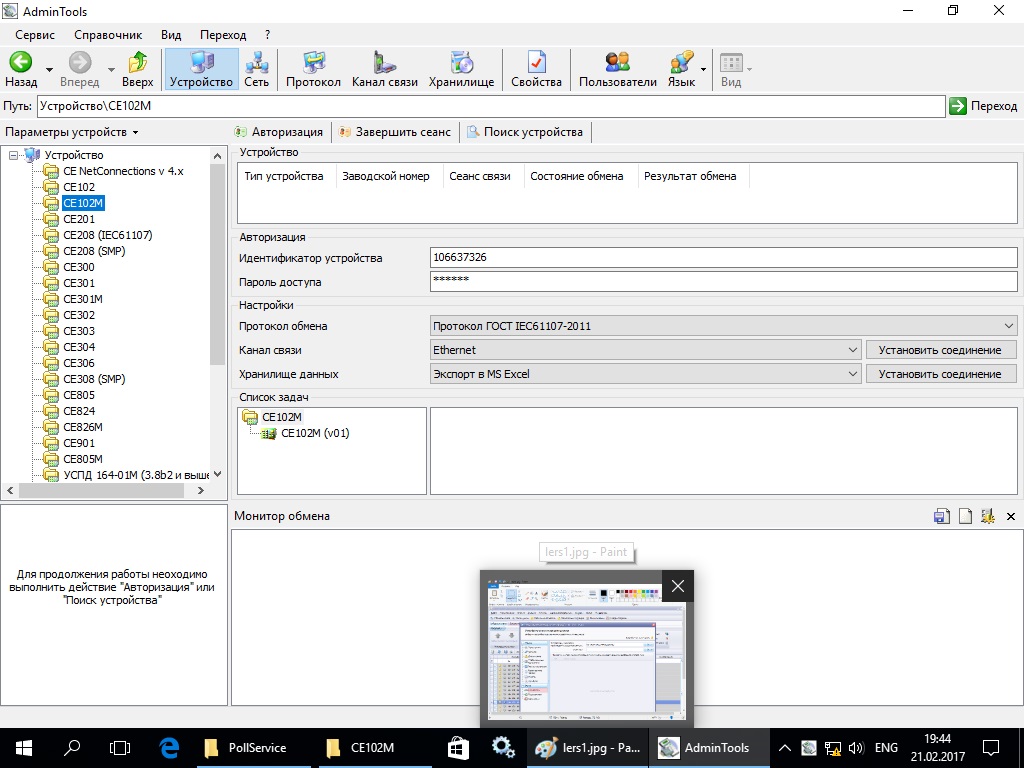Collapse the Устройство tree root node
Image resolution: width=1024 pixels, height=768 pixels.
(x=13, y=155)
